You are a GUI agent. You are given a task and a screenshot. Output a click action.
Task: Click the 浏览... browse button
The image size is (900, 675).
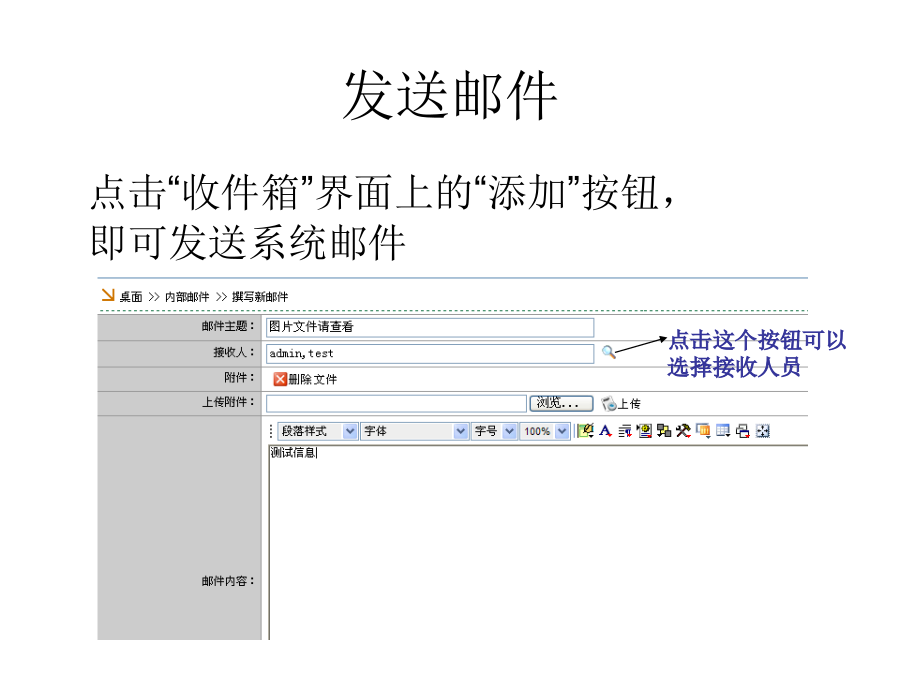click(x=561, y=404)
